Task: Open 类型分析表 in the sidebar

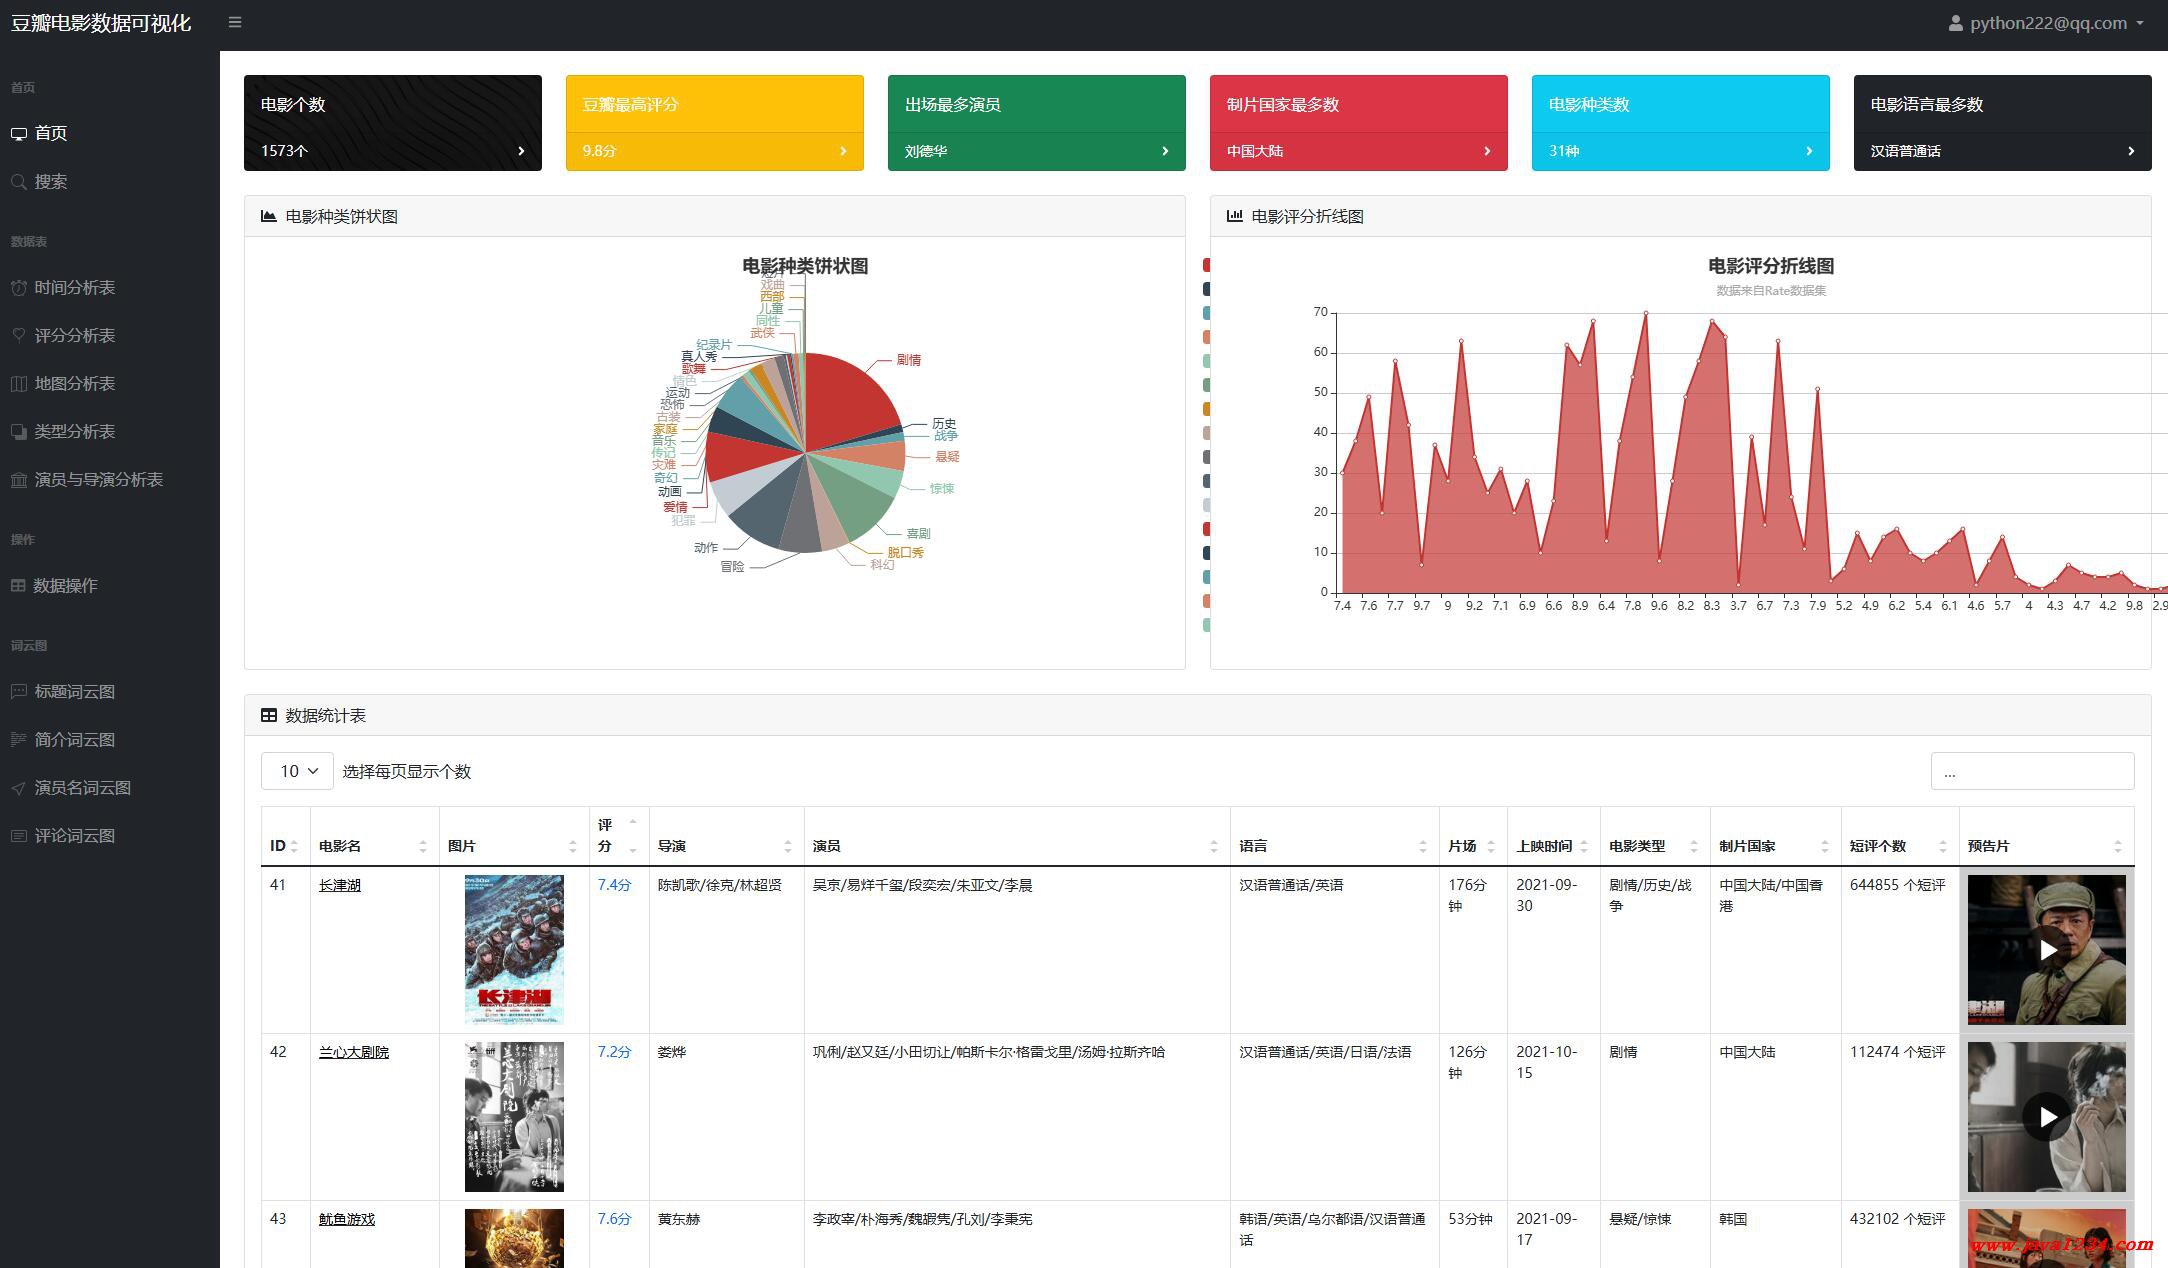Action: coord(74,431)
